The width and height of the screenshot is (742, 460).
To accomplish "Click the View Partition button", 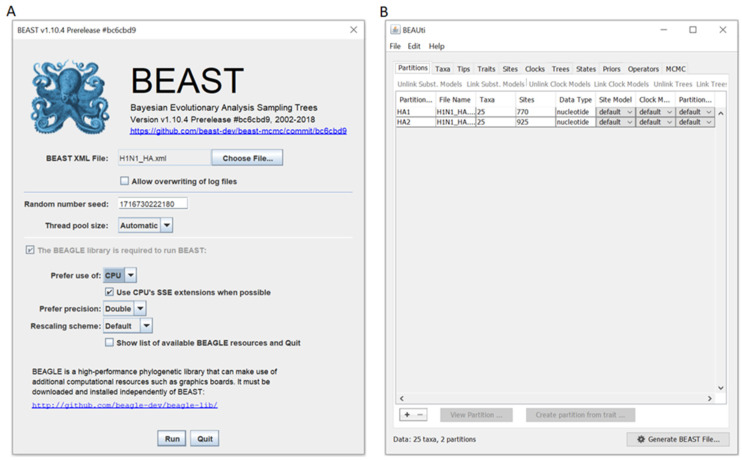I will pyautogui.click(x=476, y=415).
